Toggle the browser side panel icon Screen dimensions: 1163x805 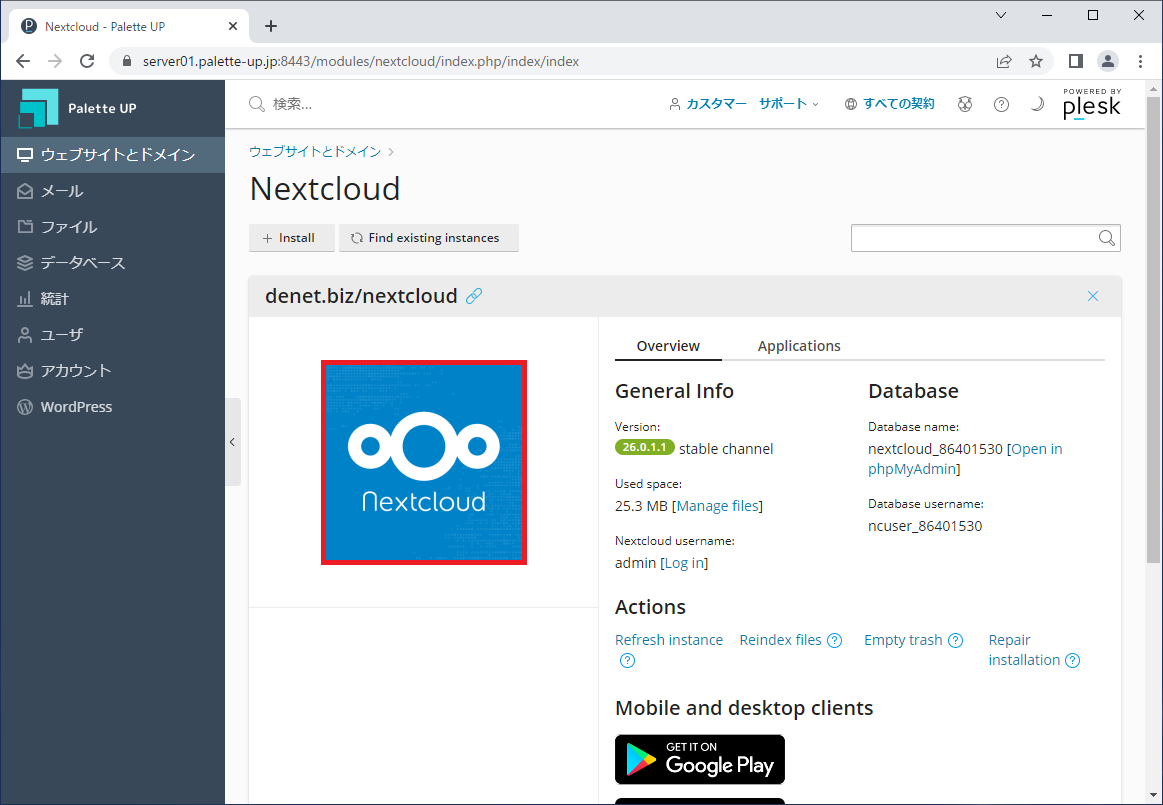point(1075,62)
